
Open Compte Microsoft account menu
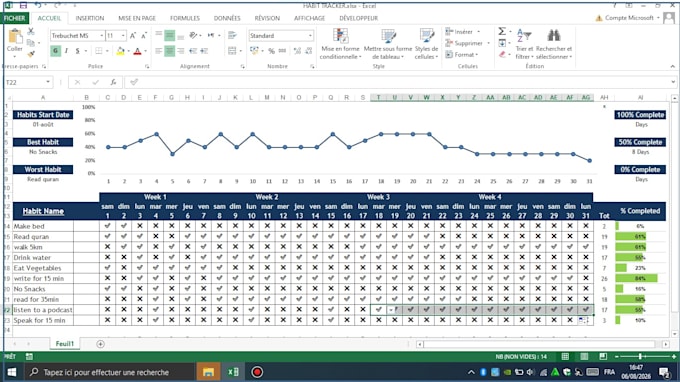coord(628,18)
